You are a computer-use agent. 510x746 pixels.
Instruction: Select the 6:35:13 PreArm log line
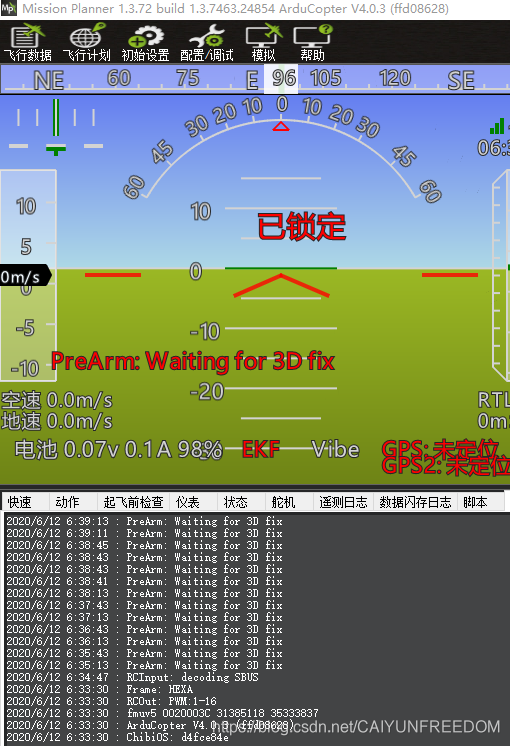pos(144,665)
